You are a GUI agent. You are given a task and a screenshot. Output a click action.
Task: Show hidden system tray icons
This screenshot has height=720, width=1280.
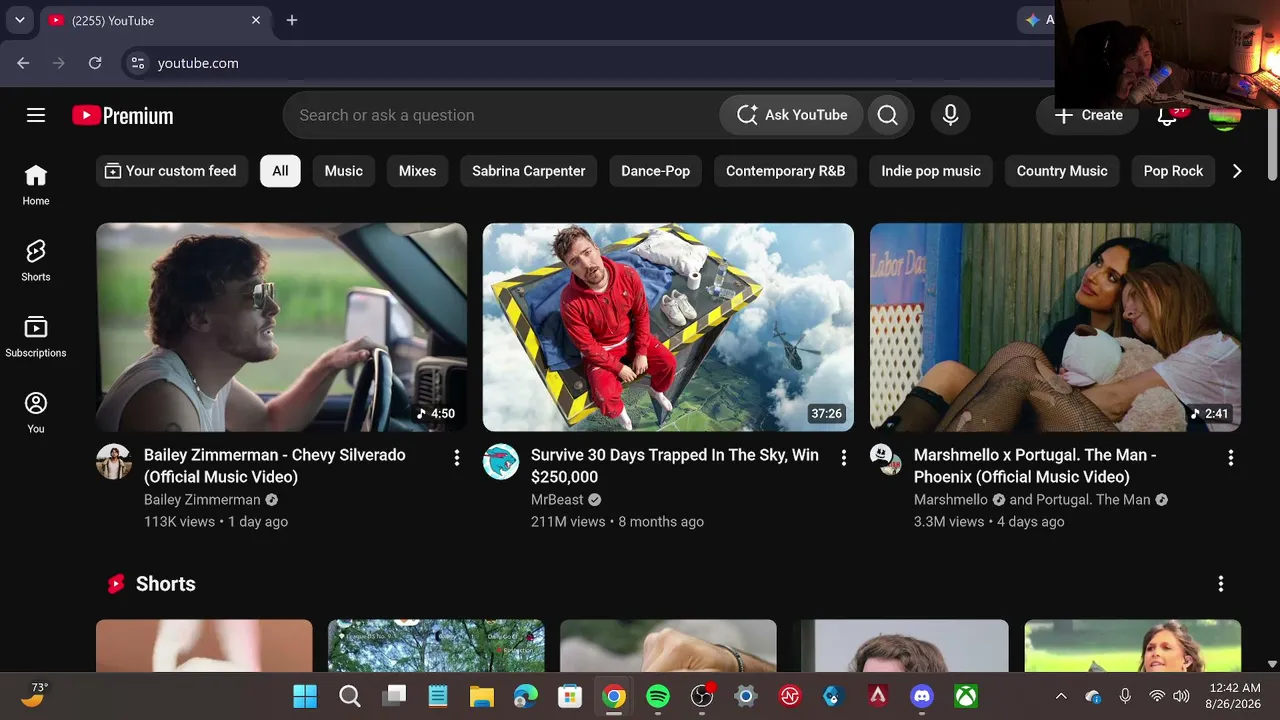(1061, 696)
